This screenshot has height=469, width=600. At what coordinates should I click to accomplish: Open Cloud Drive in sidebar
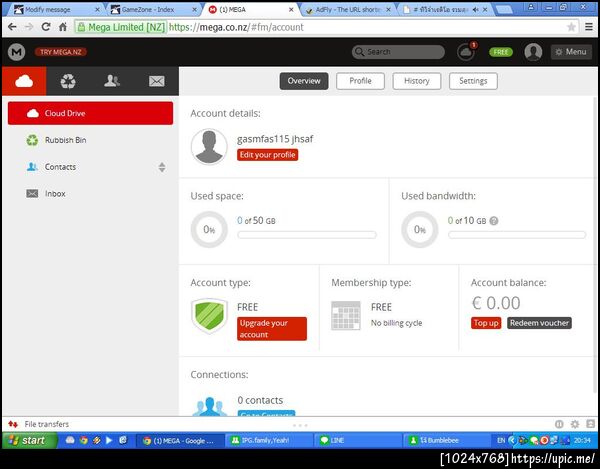(x=90, y=113)
